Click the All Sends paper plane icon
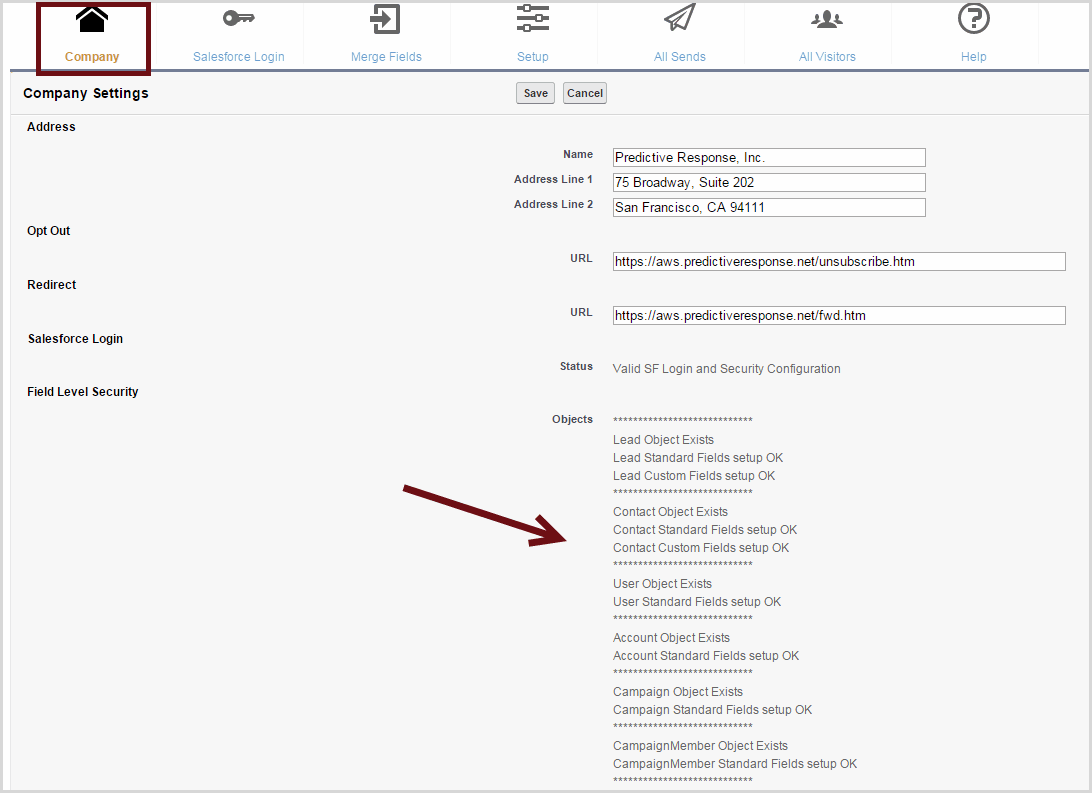Viewport: 1092px width, 793px height. pos(679,19)
